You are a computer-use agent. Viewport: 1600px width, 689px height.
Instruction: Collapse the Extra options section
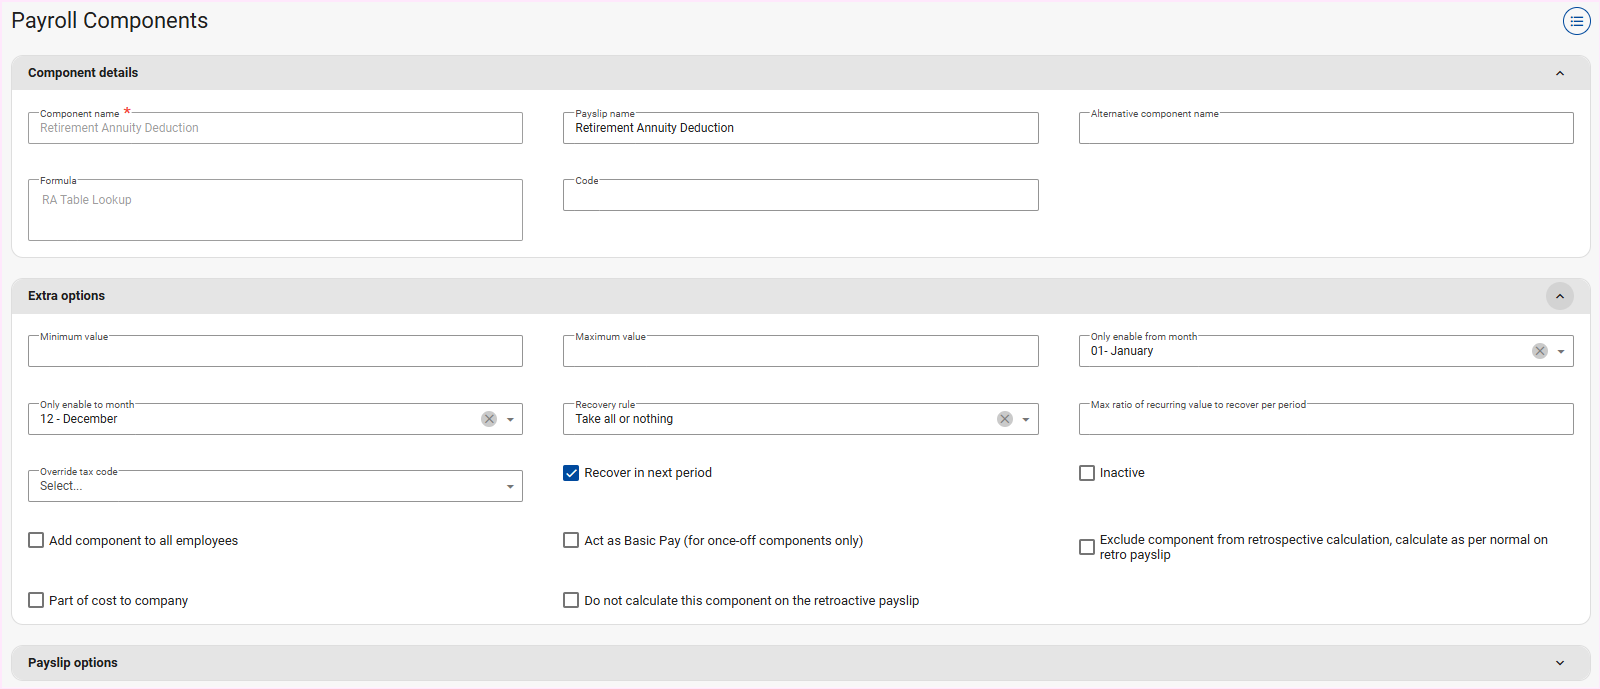[x=1559, y=296]
